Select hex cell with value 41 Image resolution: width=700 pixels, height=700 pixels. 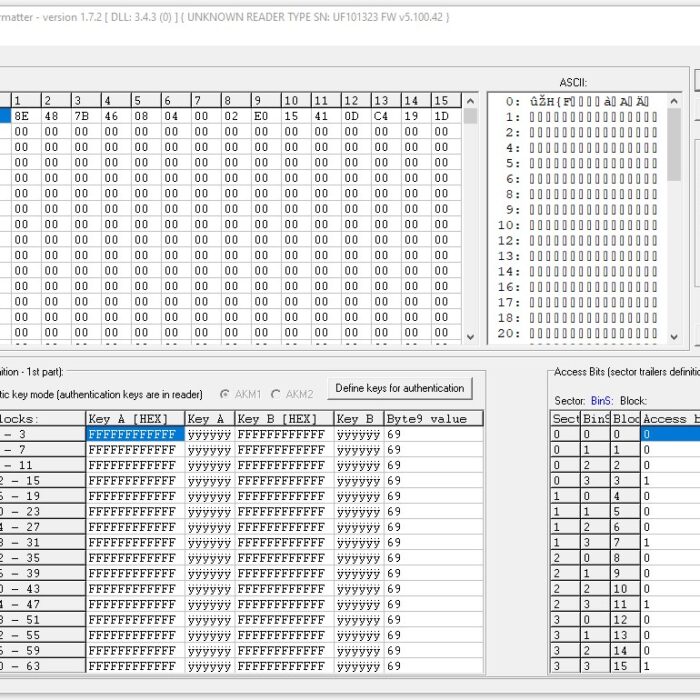click(x=325, y=116)
